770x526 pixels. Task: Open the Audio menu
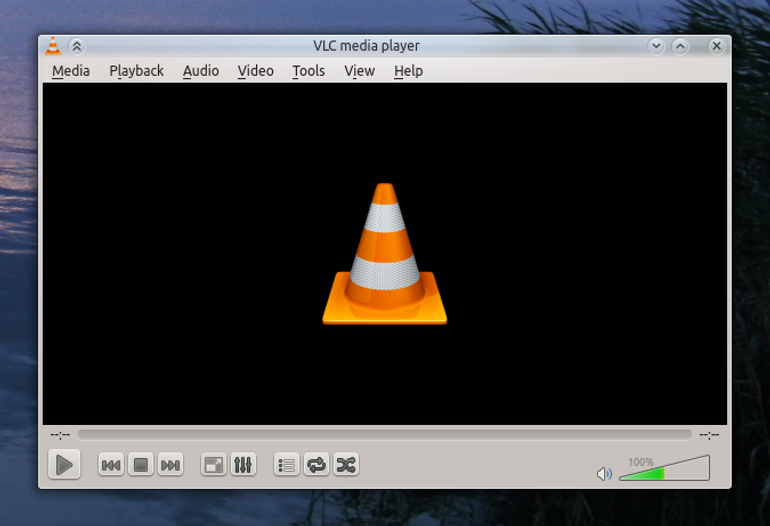pyautogui.click(x=201, y=71)
